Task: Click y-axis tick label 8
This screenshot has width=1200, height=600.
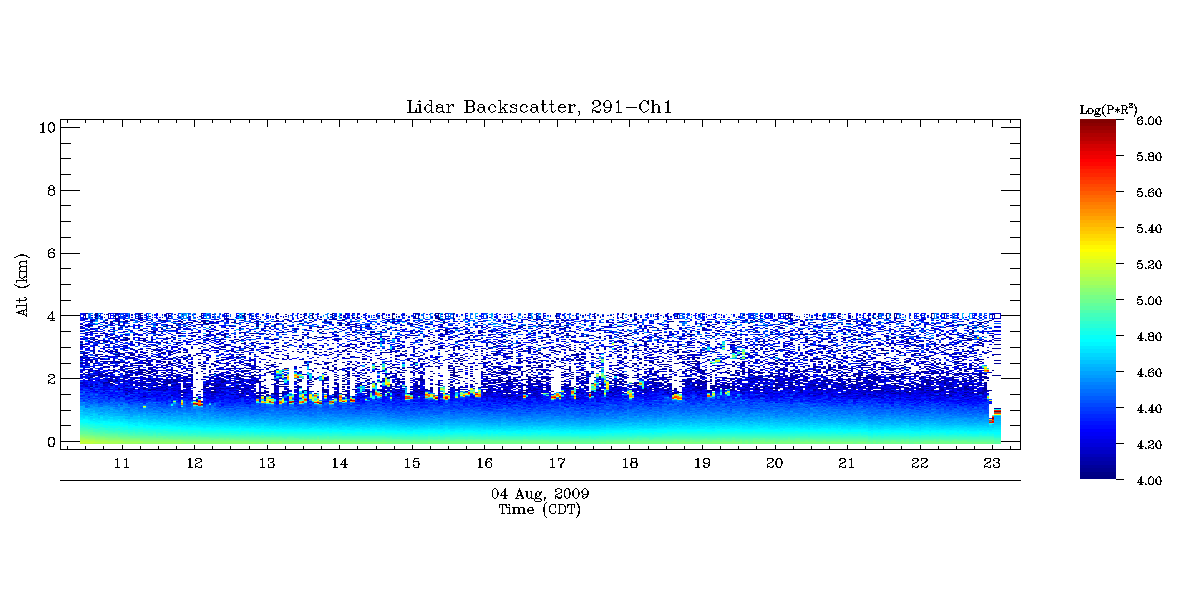Action: tap(50, 190)
